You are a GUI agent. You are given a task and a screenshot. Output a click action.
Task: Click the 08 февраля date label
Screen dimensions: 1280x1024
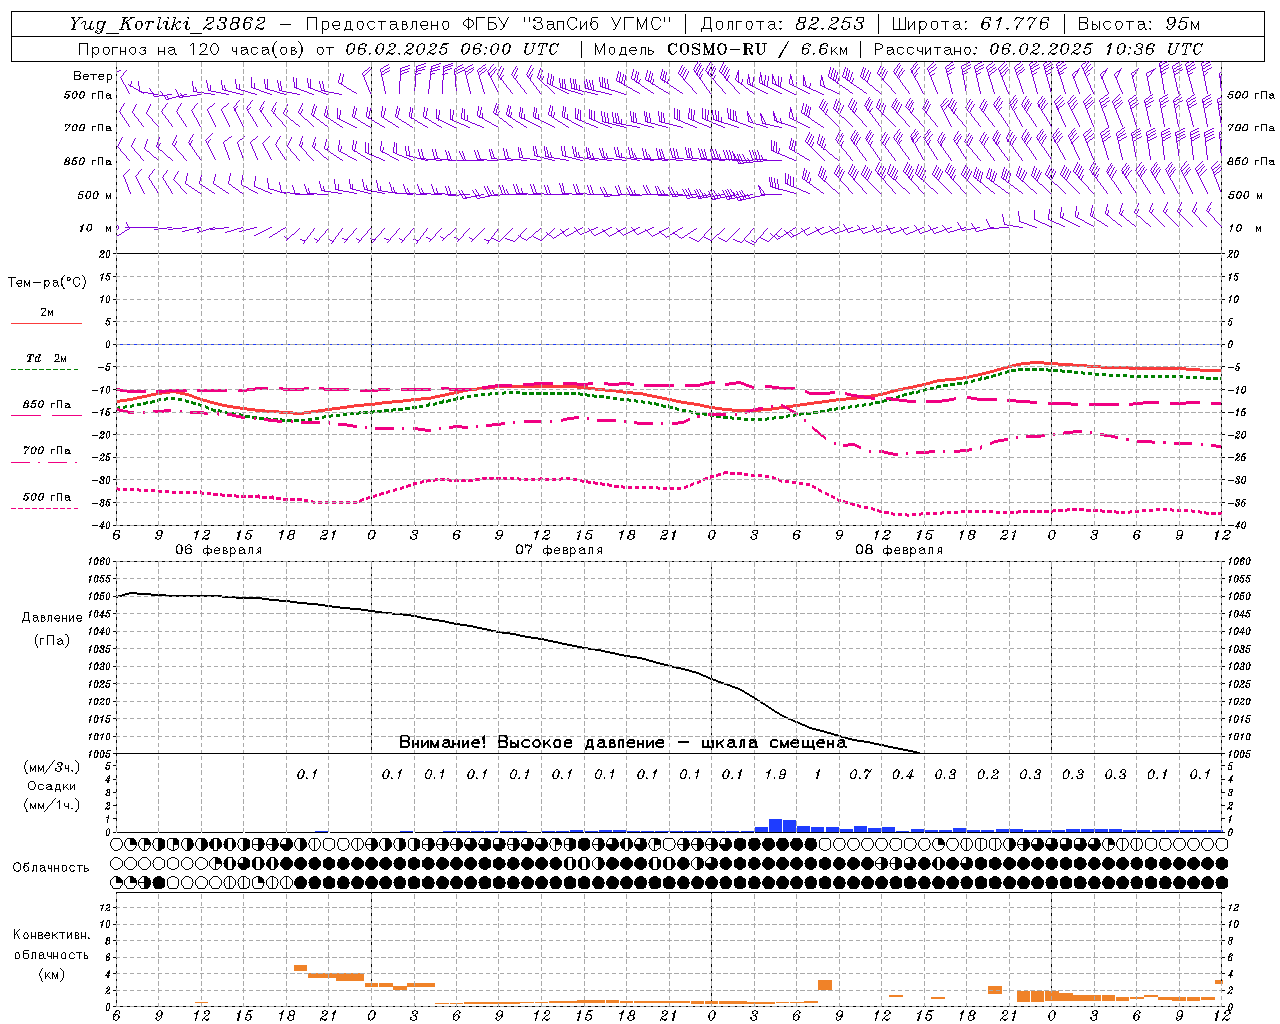point(899,550)
